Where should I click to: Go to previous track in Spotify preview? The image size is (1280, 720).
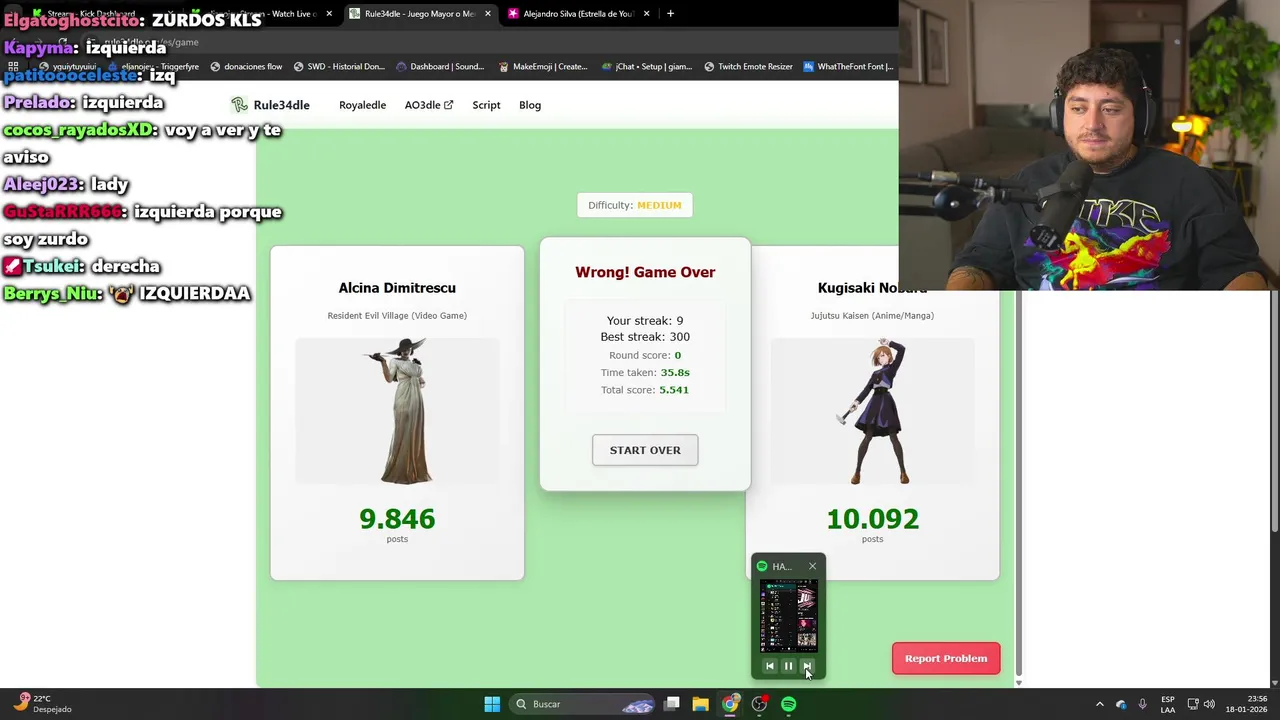point(770,666)
